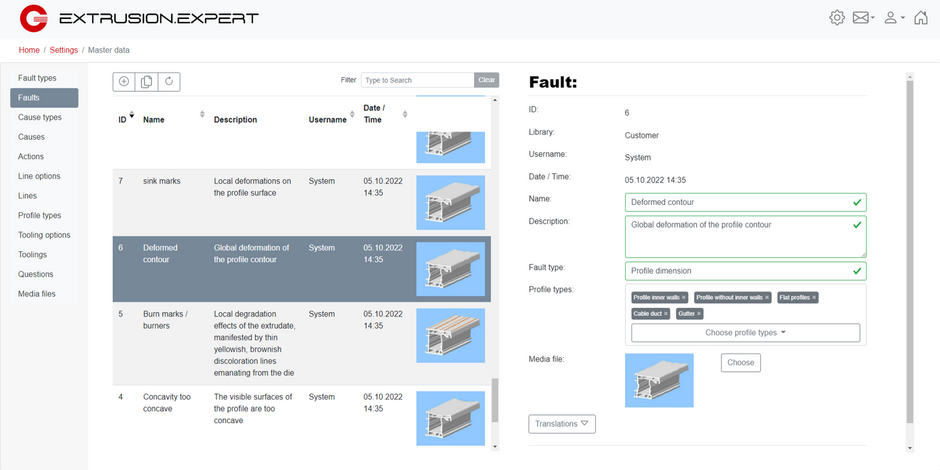940x470 pixels.
Task: Expand the Translations section
Action: (x=562, y=424)
